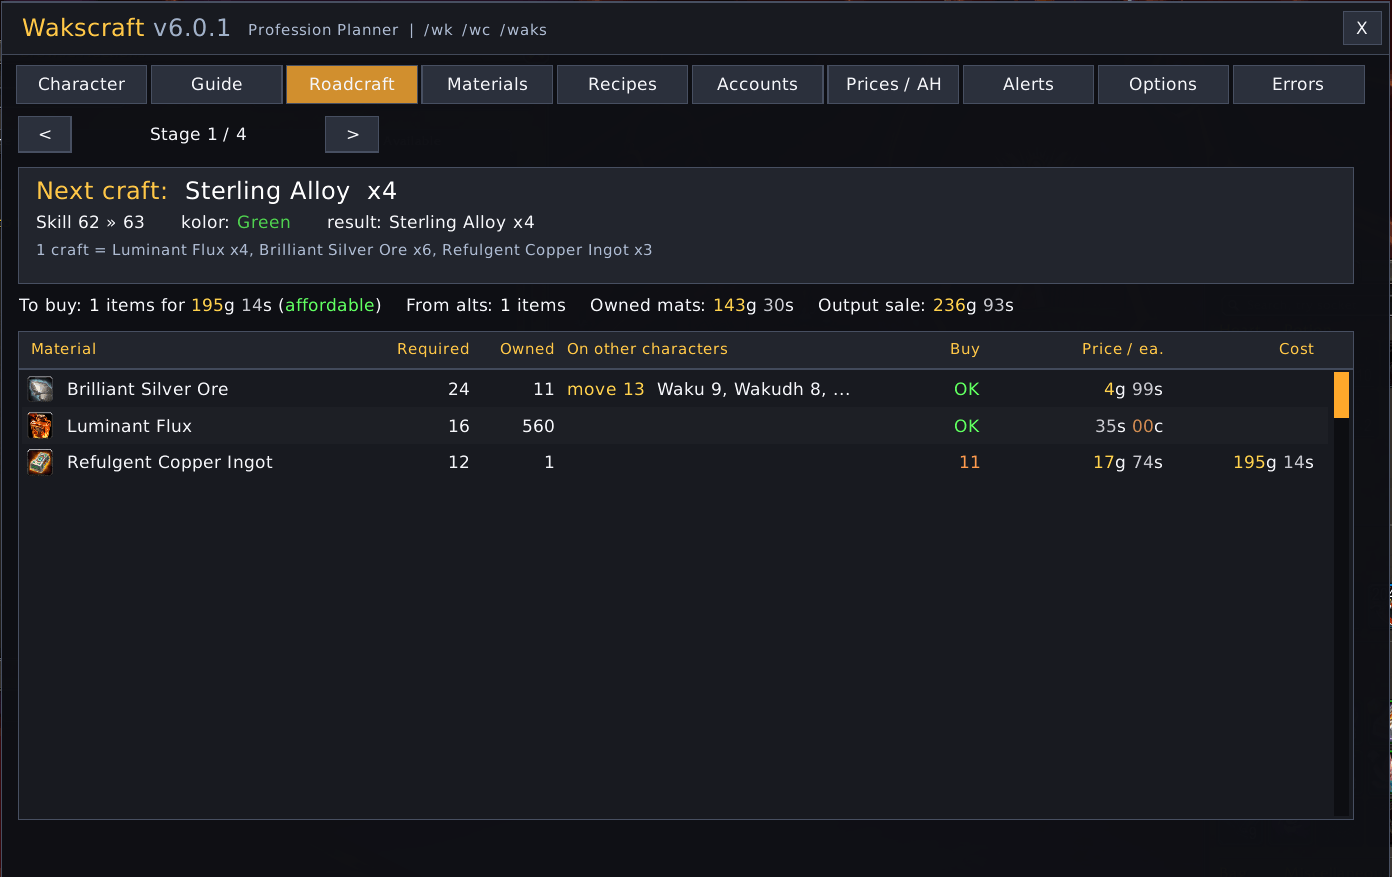
Task: Click the Buy column header
Action: (x=965, y=349)
